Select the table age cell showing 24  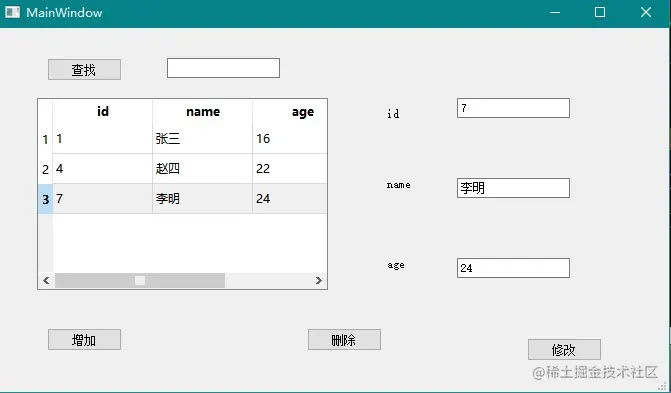[x=290, y=199]
